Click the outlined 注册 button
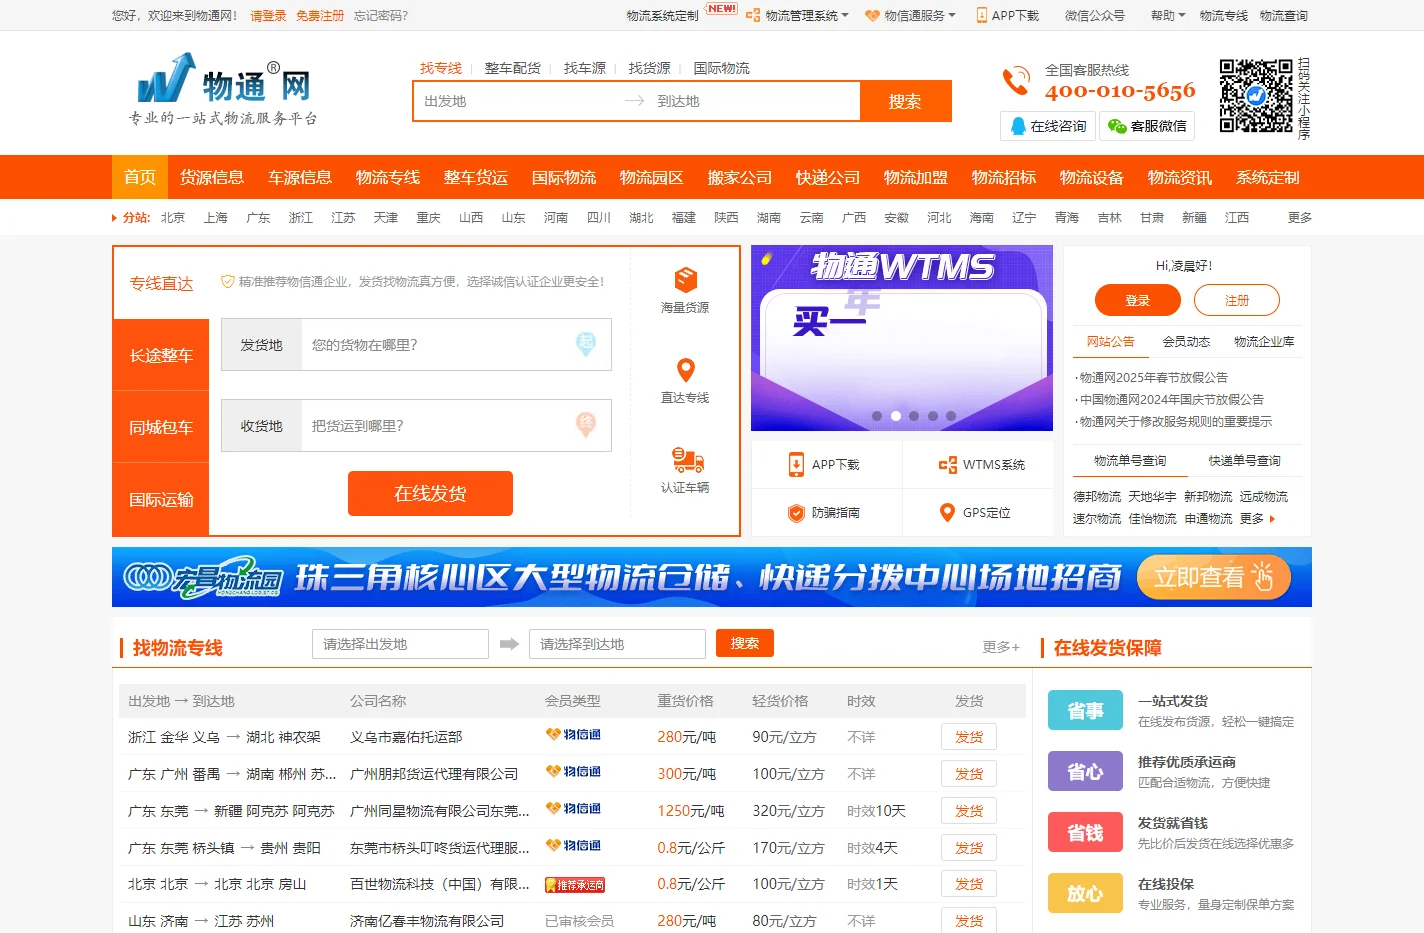Screen dimensions: 1424x933 pyautogui.click(x=1237, y=300)
